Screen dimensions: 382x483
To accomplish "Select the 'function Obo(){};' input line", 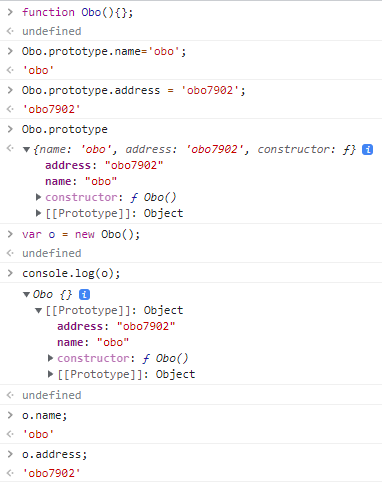I will tap(77, 12).
